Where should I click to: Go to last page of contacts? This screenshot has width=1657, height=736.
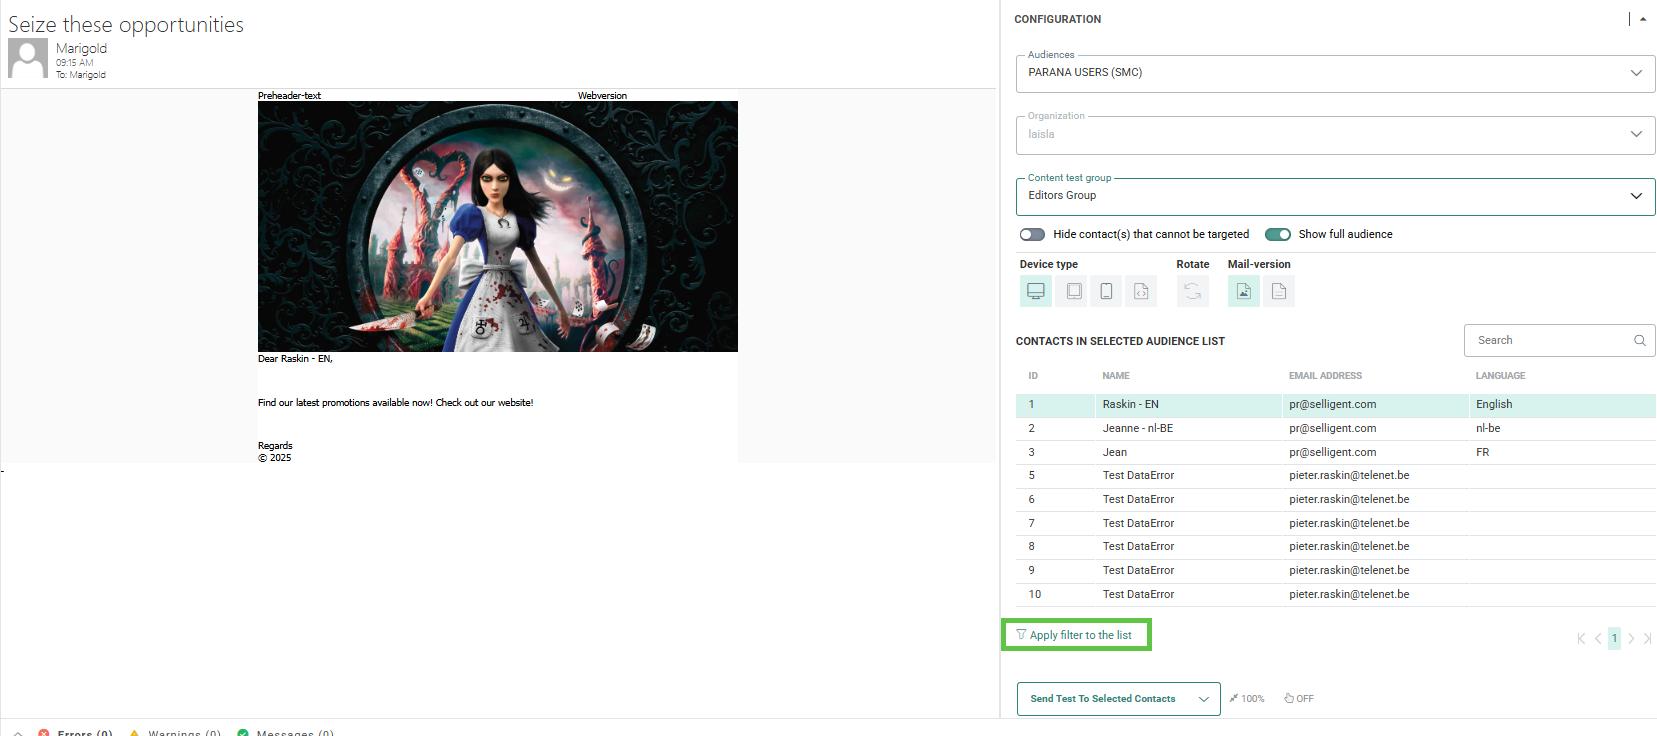1647,638
